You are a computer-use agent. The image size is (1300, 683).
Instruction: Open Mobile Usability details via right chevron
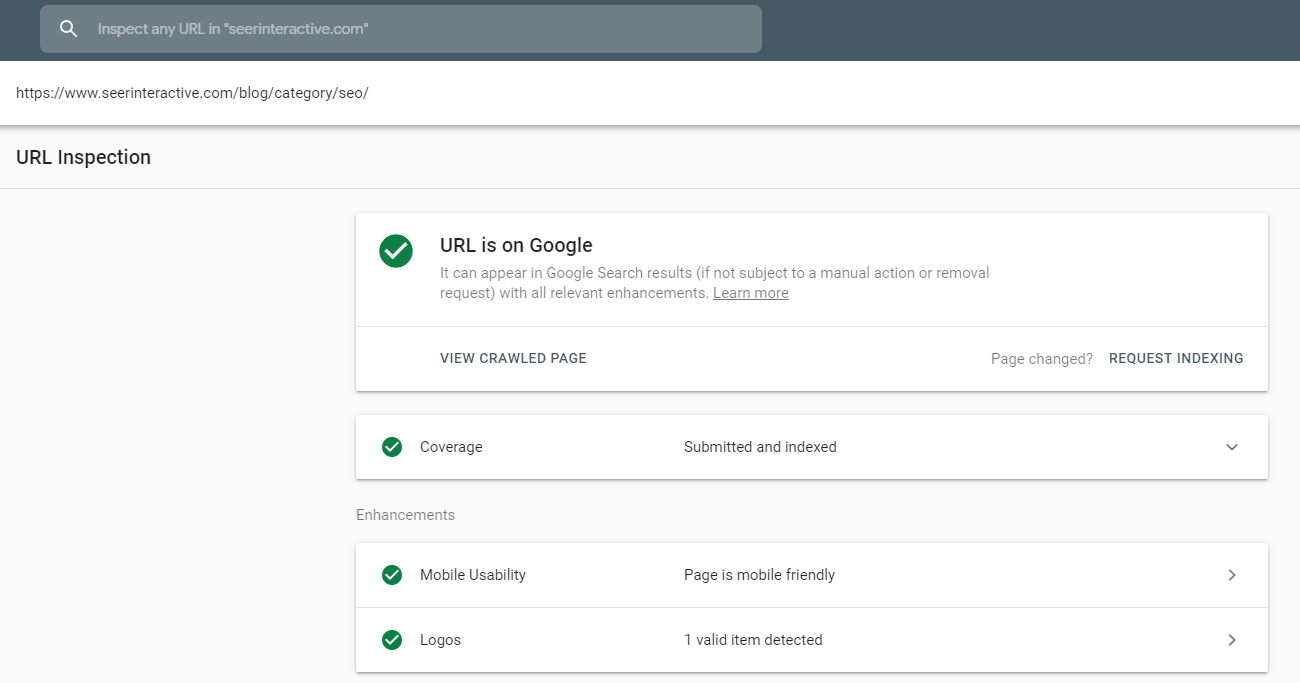click(x=1232, y=575)
